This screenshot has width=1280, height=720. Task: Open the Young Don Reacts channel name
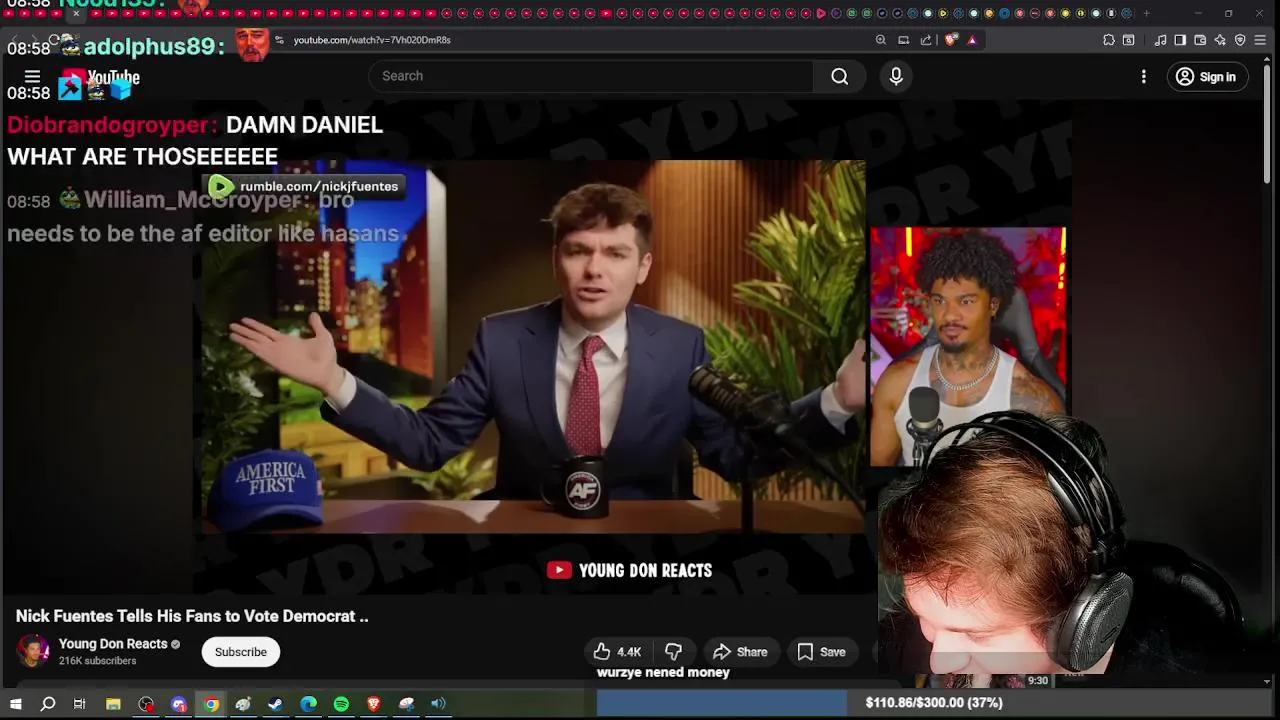coord(113,644)
